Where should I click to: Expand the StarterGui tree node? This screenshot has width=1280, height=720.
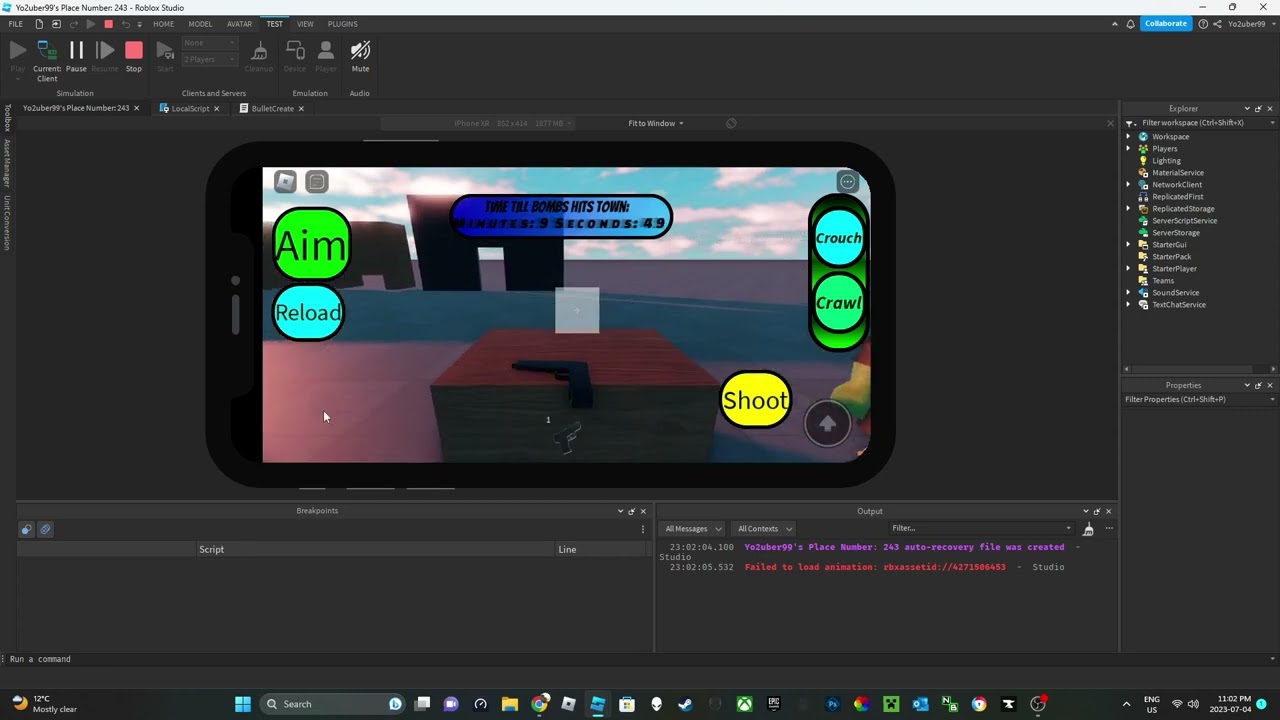tap(1129, 244)
